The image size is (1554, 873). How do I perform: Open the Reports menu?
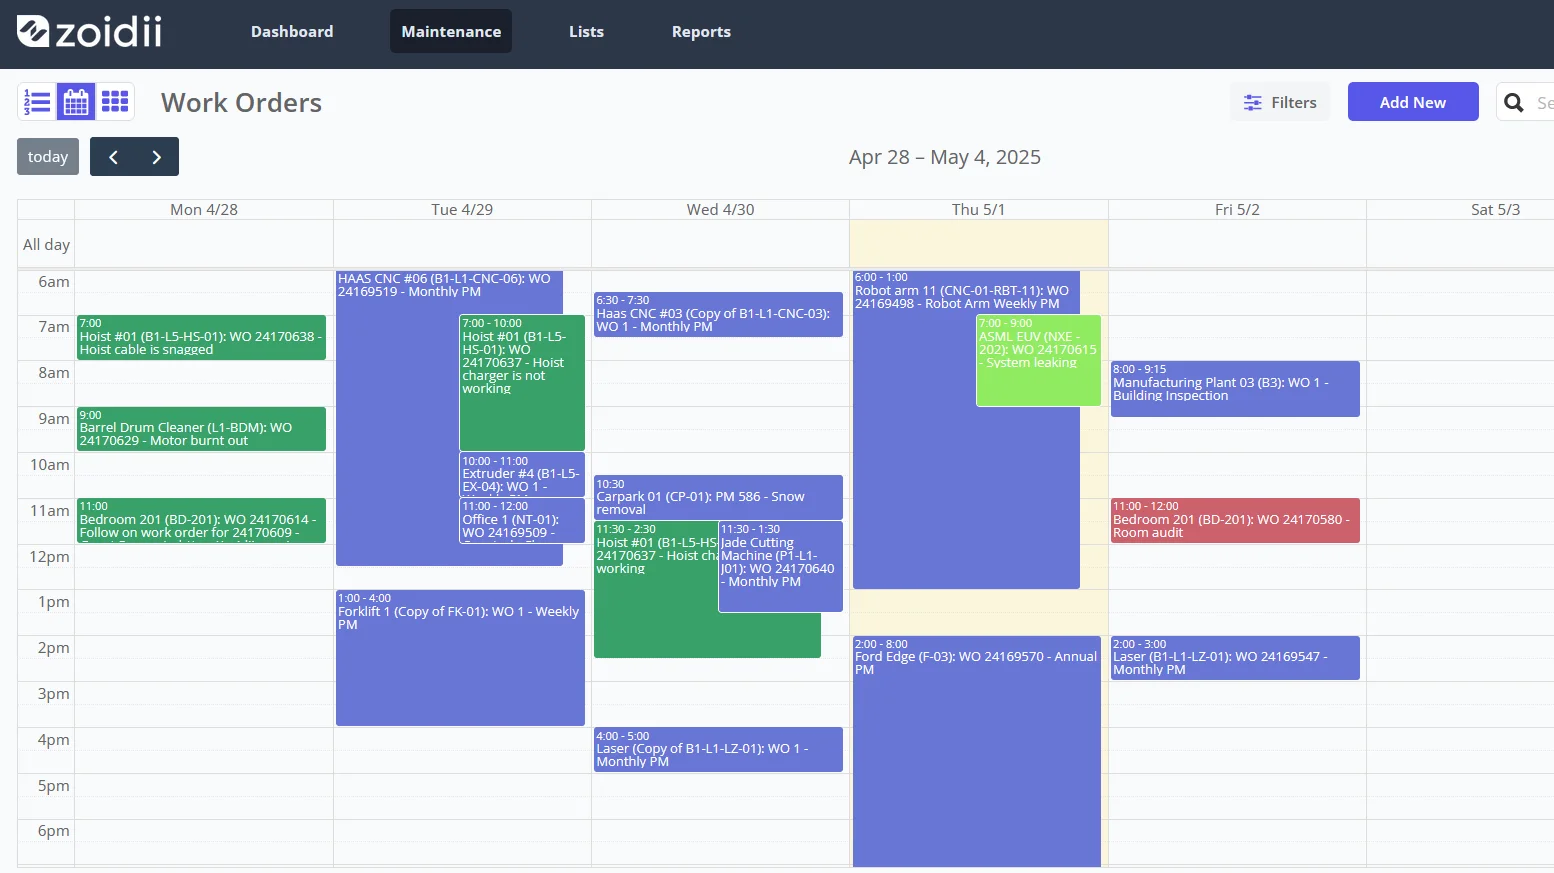click(x=701, y=32)
